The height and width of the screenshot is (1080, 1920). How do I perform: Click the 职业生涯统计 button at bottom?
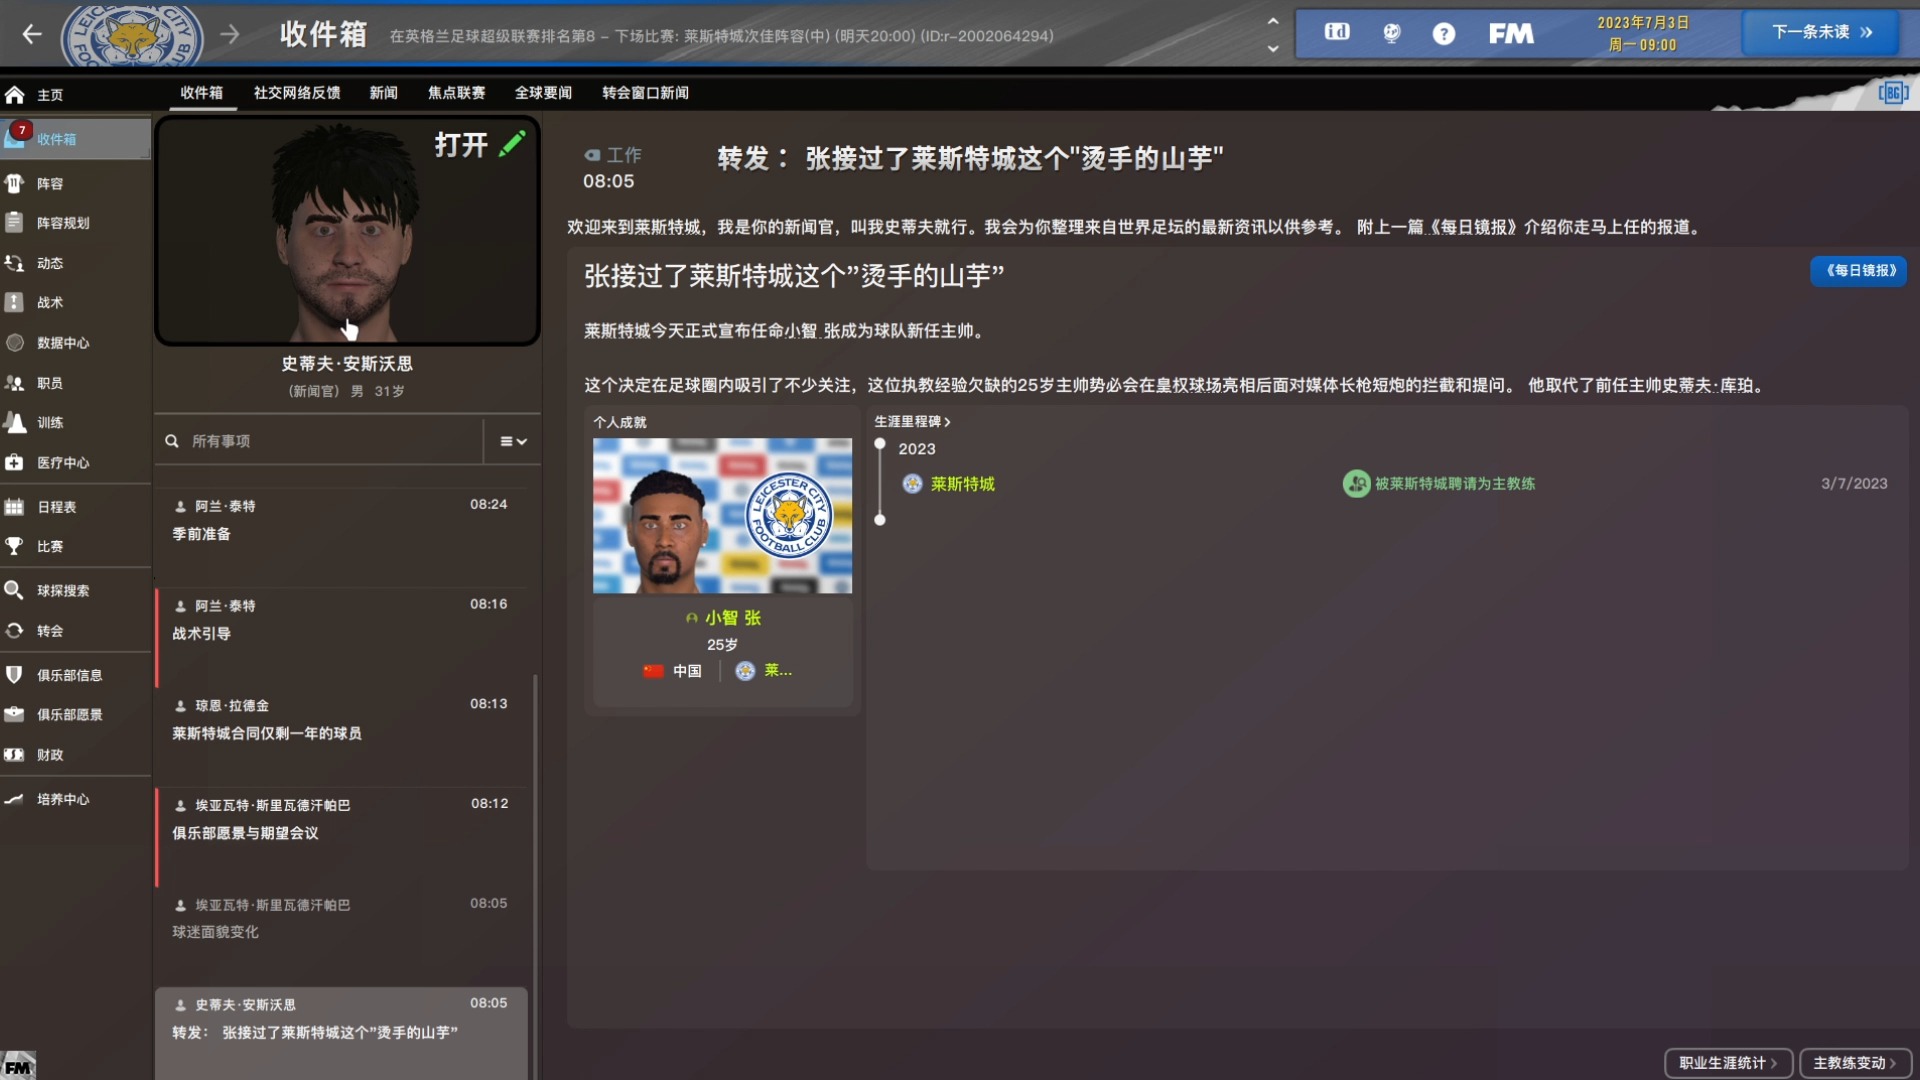[x=1727, y=1062]
